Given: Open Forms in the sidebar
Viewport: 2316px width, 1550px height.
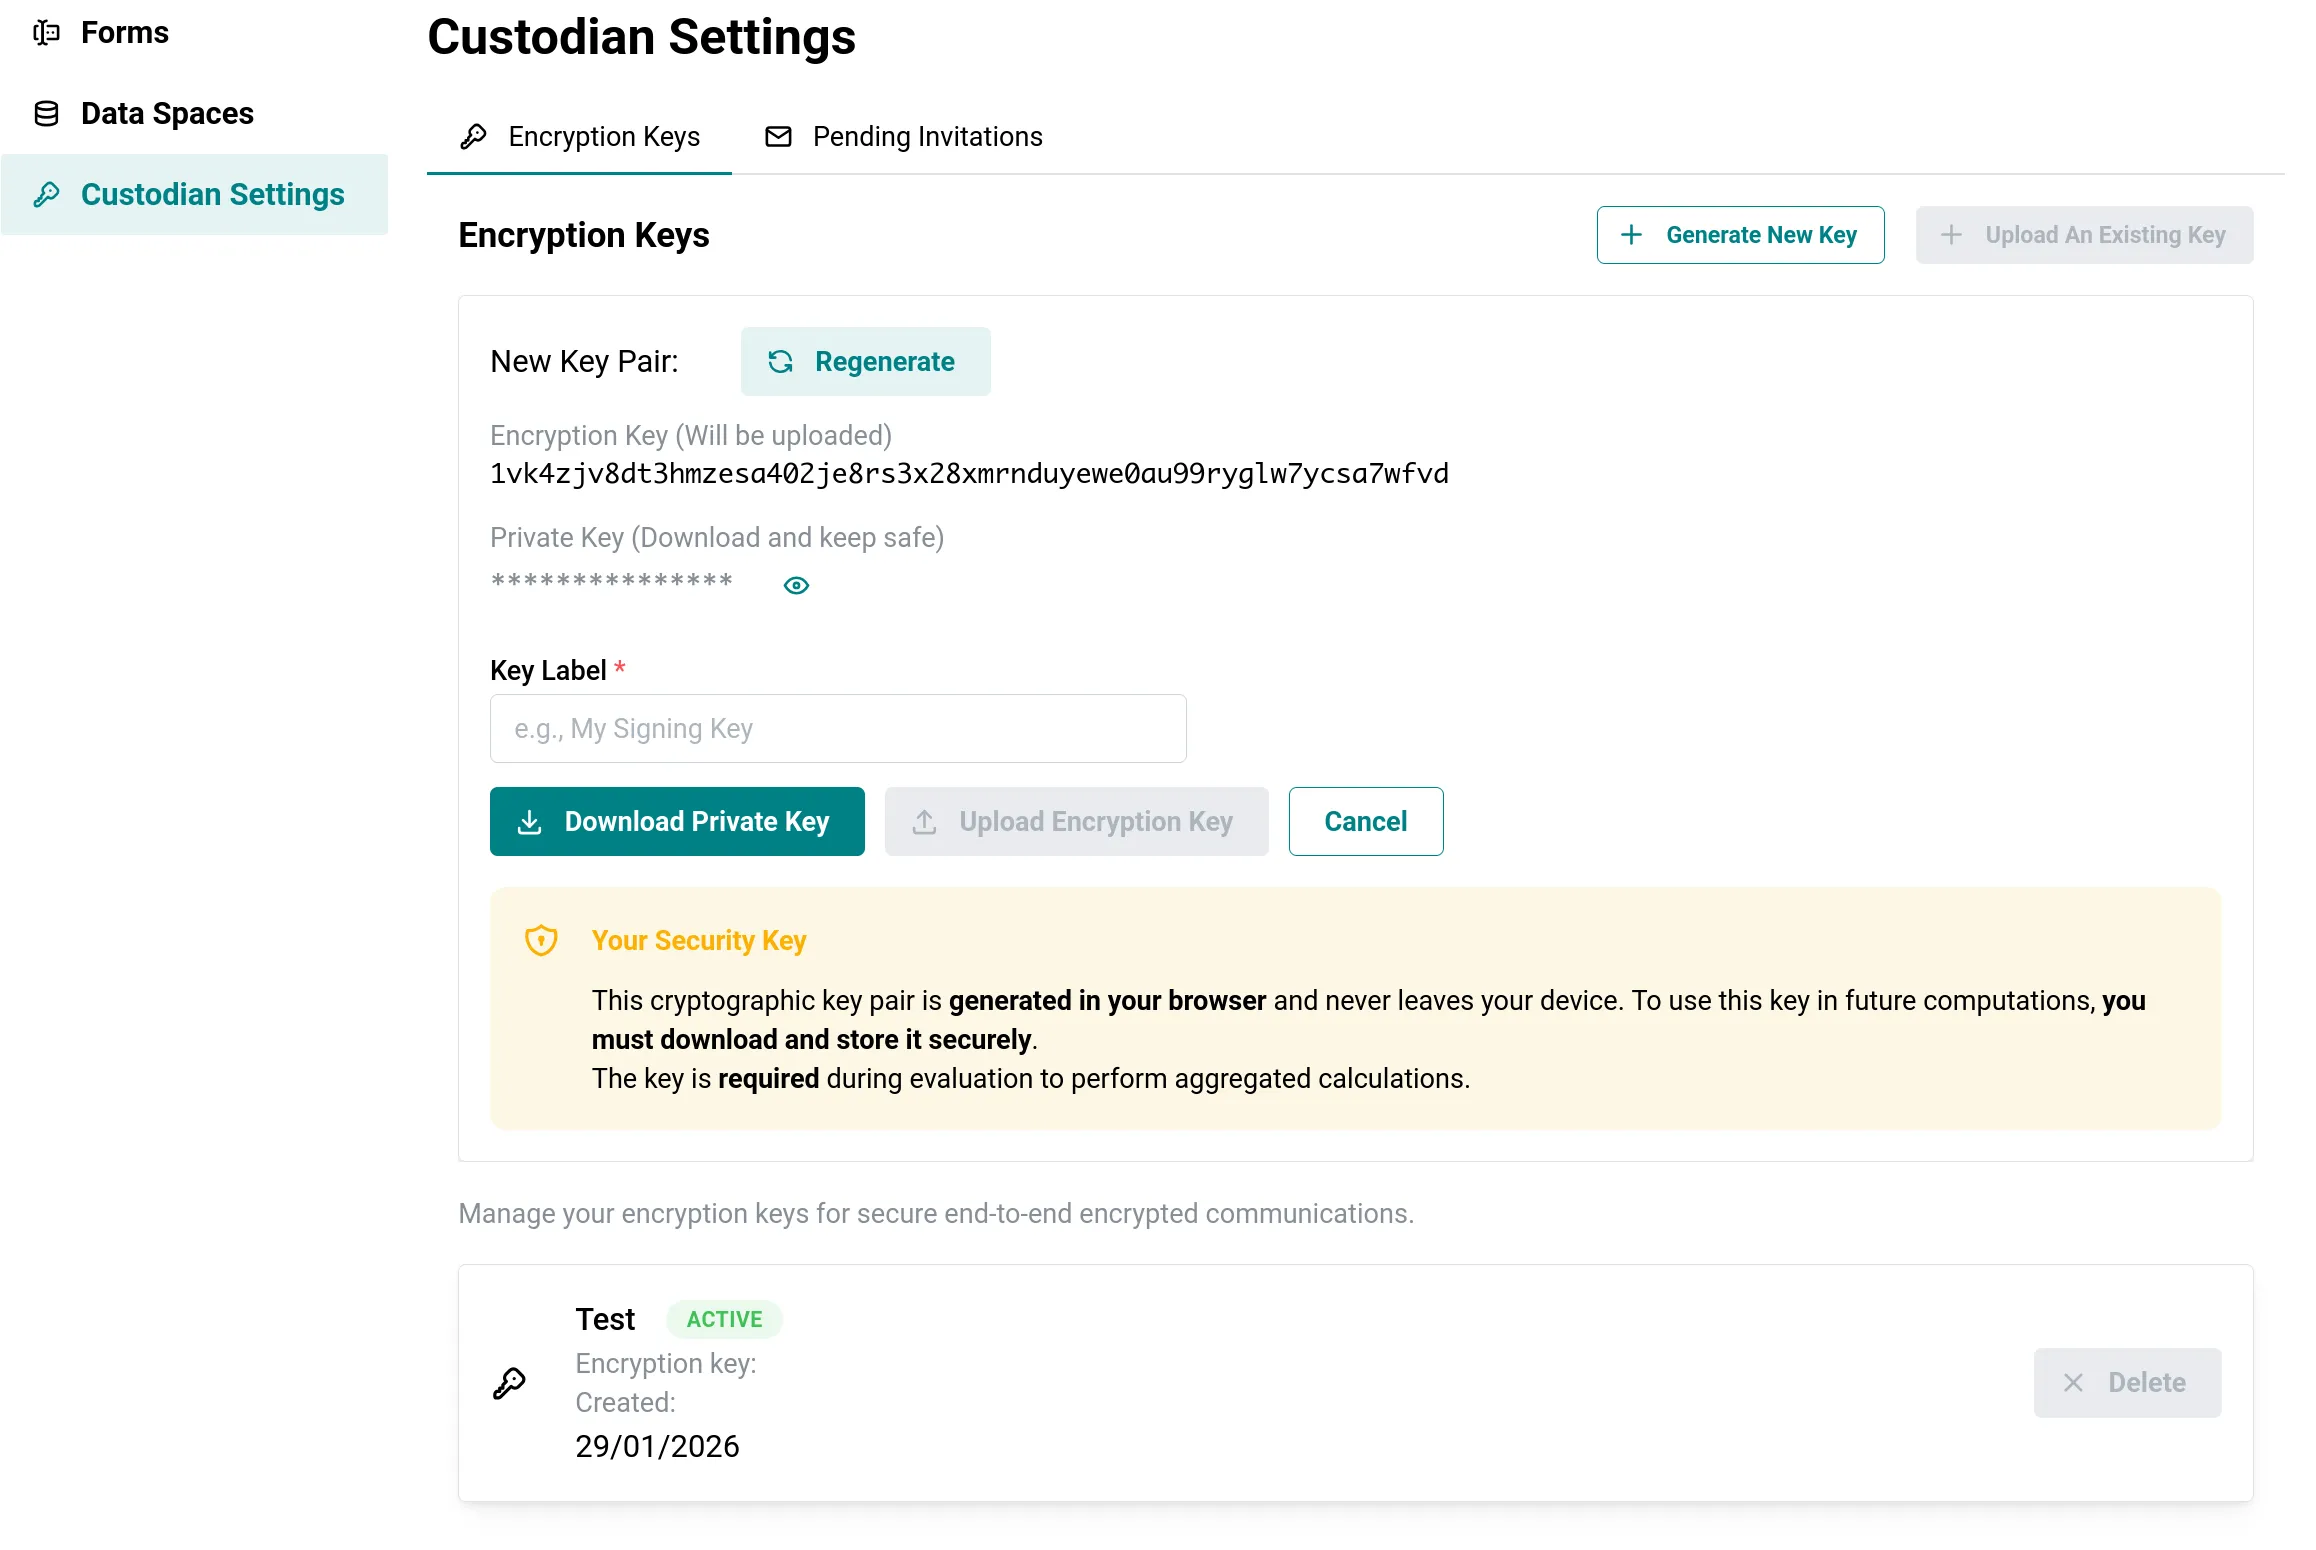Looking at the screenshot, I should click(x=124, y=33).
